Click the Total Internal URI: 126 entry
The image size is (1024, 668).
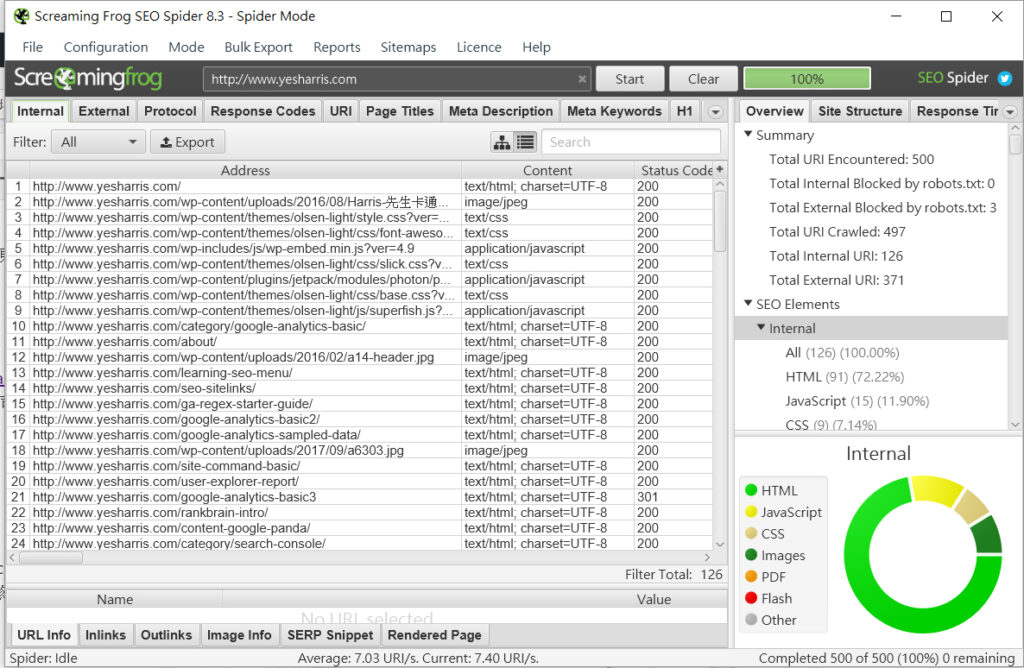click(835, 256)
